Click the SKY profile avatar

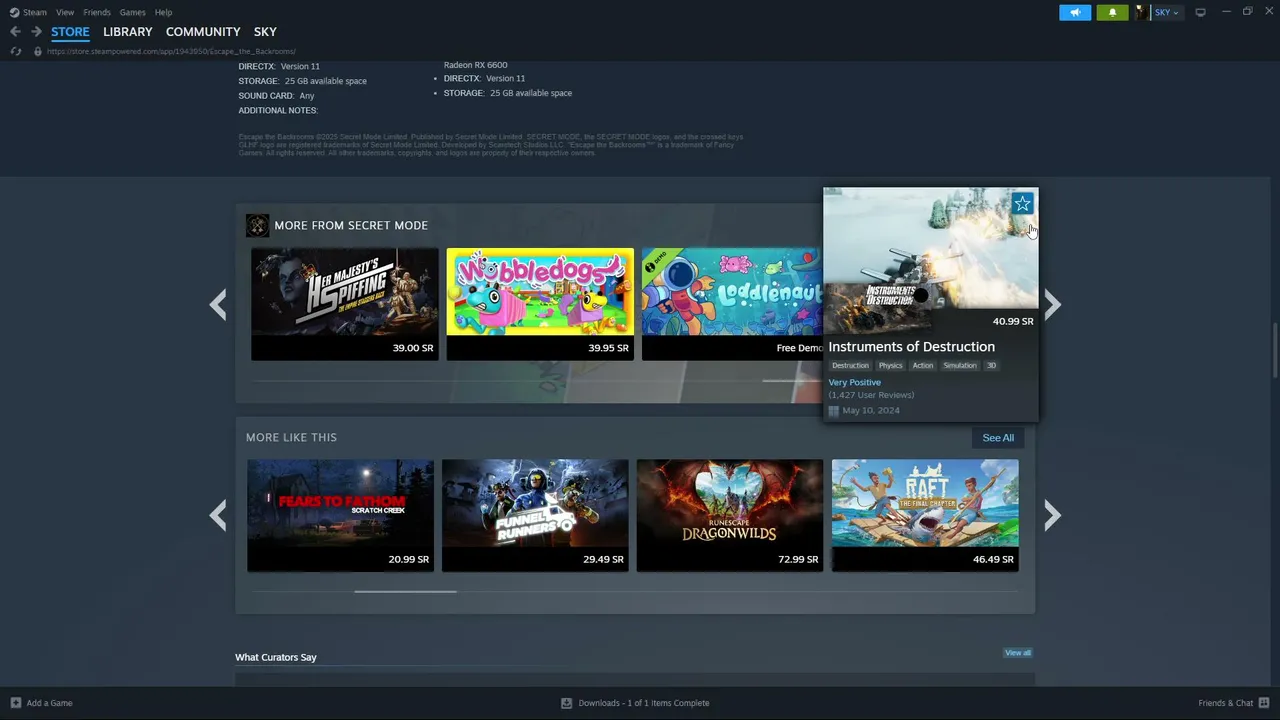1142,12
